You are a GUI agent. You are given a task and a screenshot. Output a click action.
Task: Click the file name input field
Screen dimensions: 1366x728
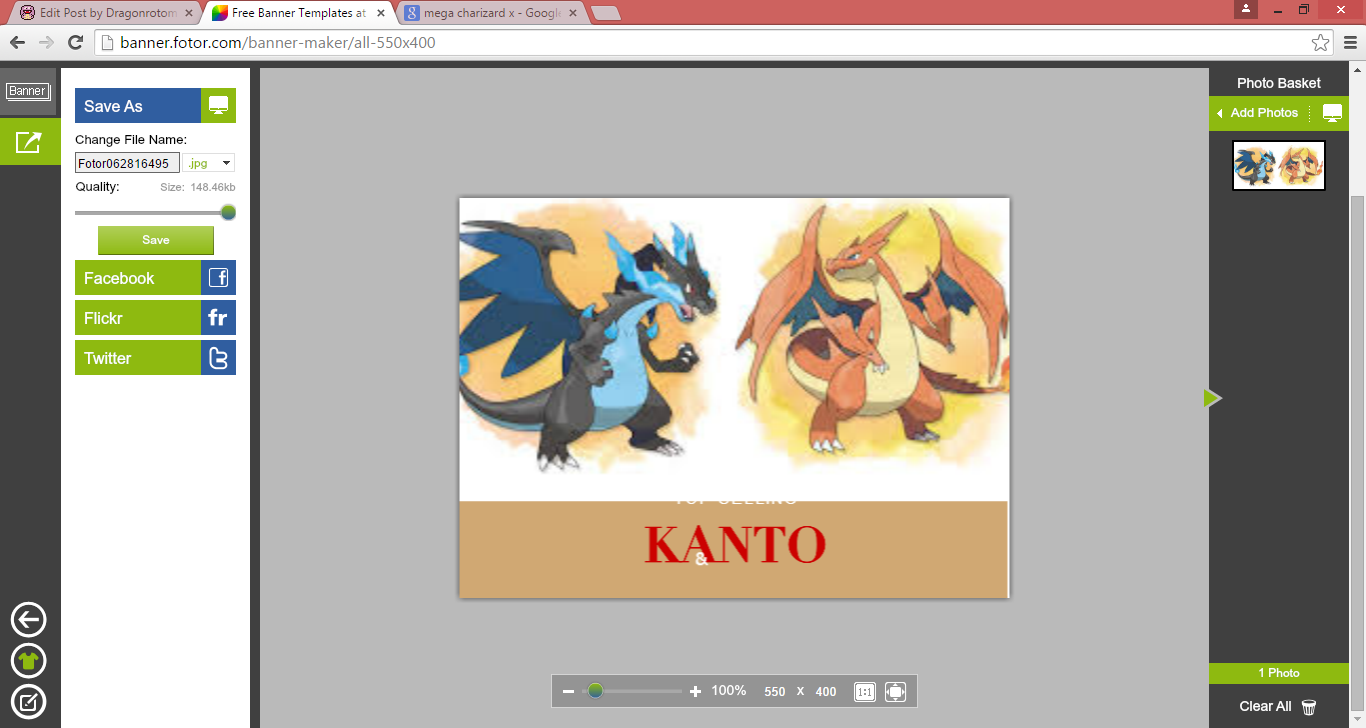tap(128, 163)
